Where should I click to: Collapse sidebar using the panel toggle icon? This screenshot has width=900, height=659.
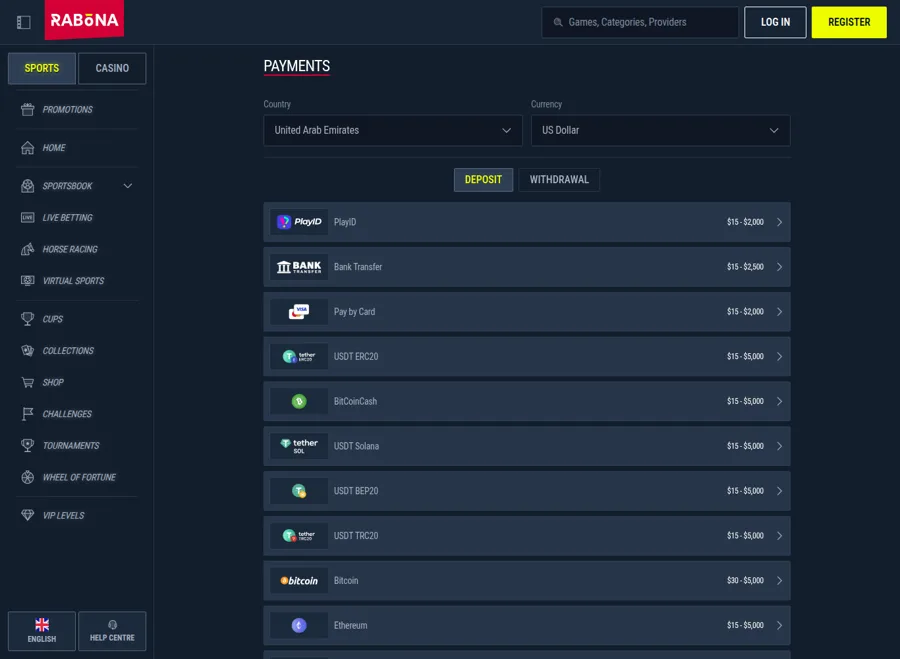click(x=24, y=22)
